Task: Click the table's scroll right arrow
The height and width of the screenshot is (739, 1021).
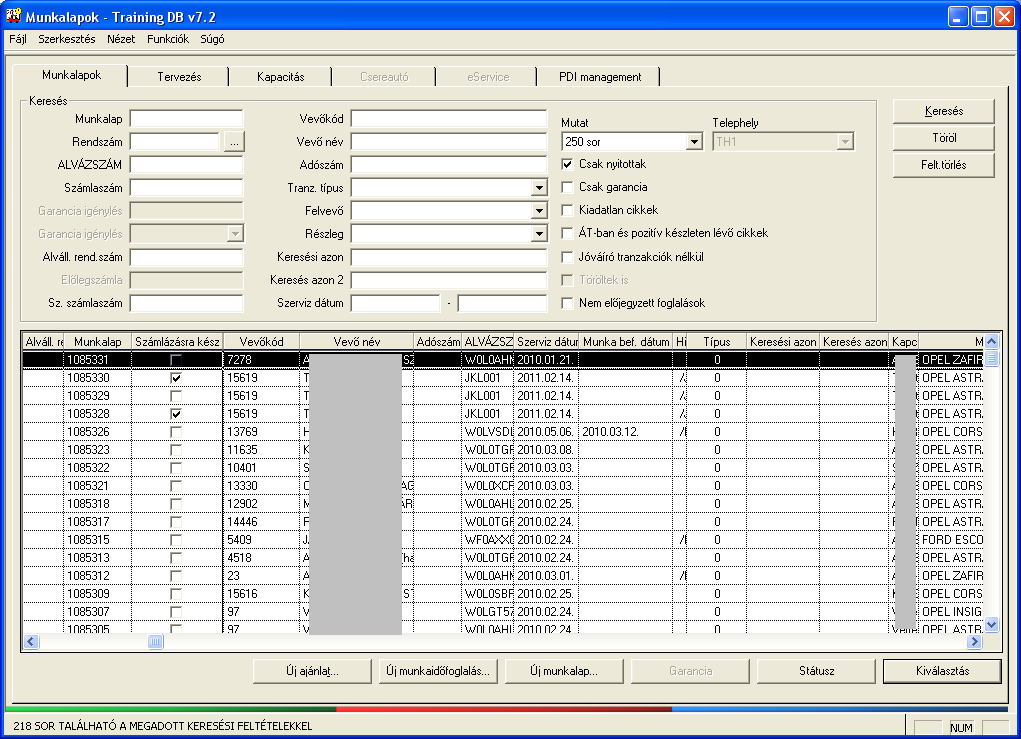Action: (974, 642)
